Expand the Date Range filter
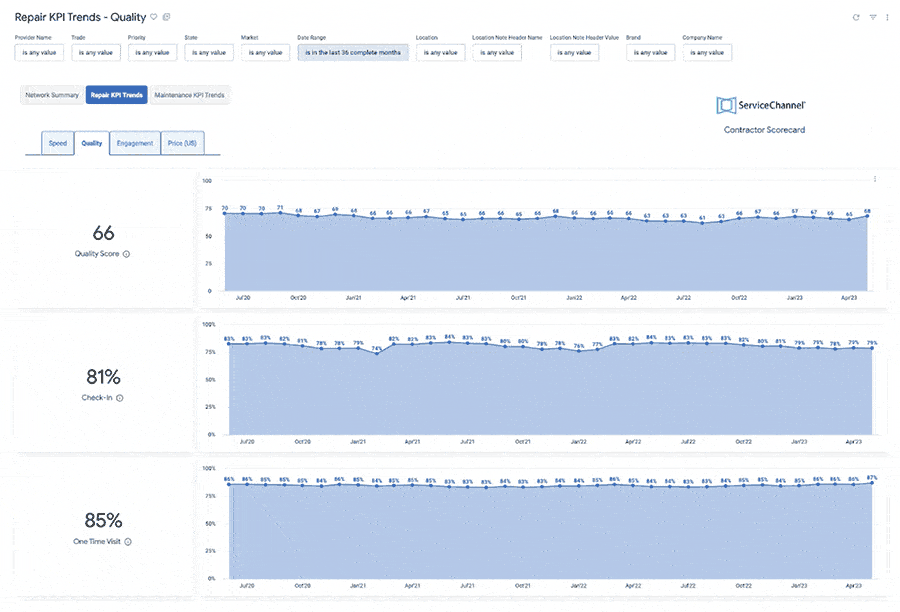Viewport: 900px width, 612px height. pyautogui.click(x=353, y=52)
